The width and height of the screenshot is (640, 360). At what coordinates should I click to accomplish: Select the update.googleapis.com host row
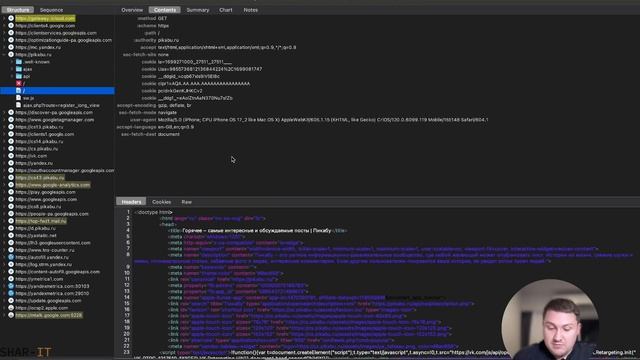tap(48, 300)
